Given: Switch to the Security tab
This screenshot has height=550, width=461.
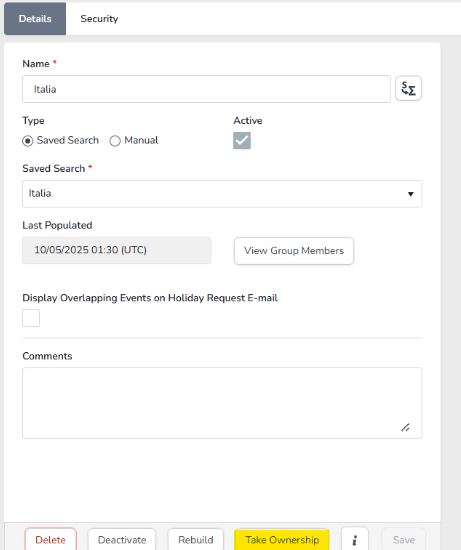Looking at the screenshot, I should pos(99,19).
